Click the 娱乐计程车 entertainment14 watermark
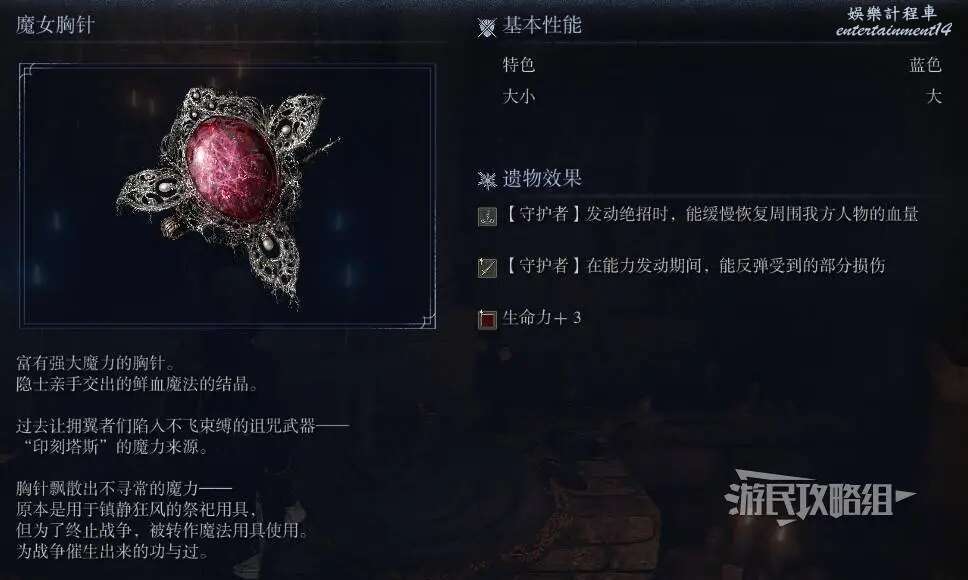The image size is (968, 580). [x=893, y=22]
